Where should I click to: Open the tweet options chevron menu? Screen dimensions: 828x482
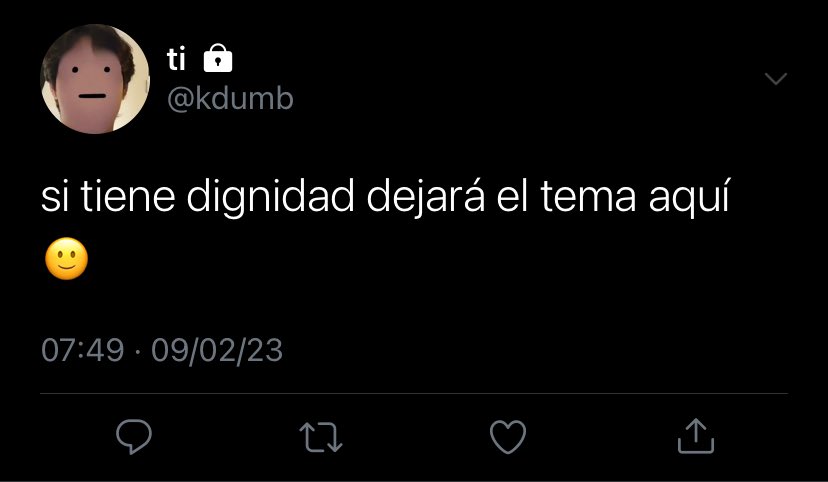coord(776,79)
